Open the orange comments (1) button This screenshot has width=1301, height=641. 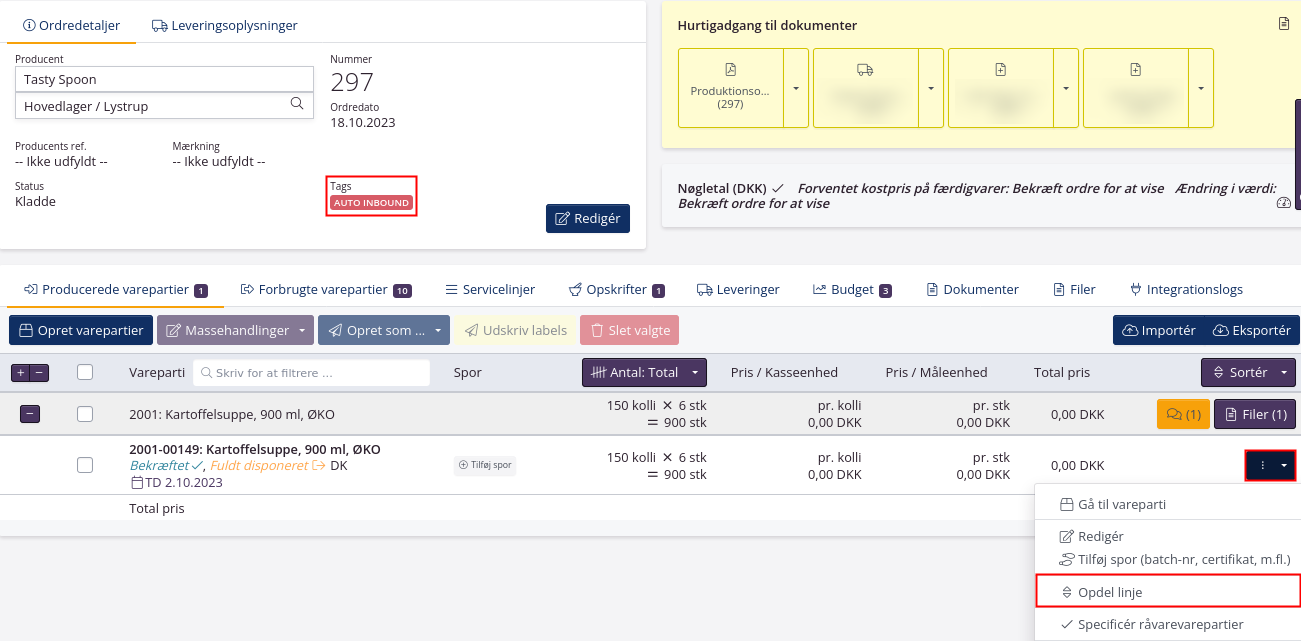click(x=1183, y=413)
